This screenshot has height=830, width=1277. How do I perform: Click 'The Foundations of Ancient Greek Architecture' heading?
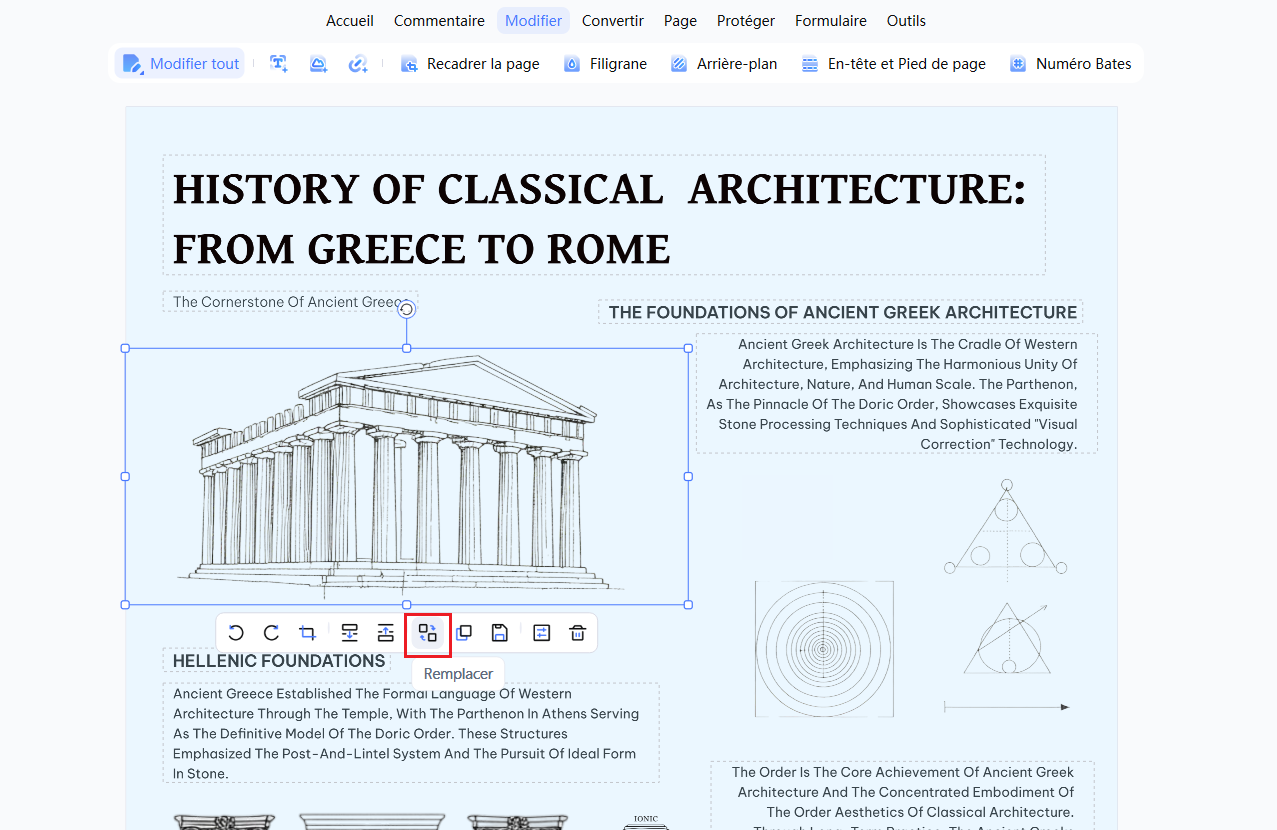(842, 312)
